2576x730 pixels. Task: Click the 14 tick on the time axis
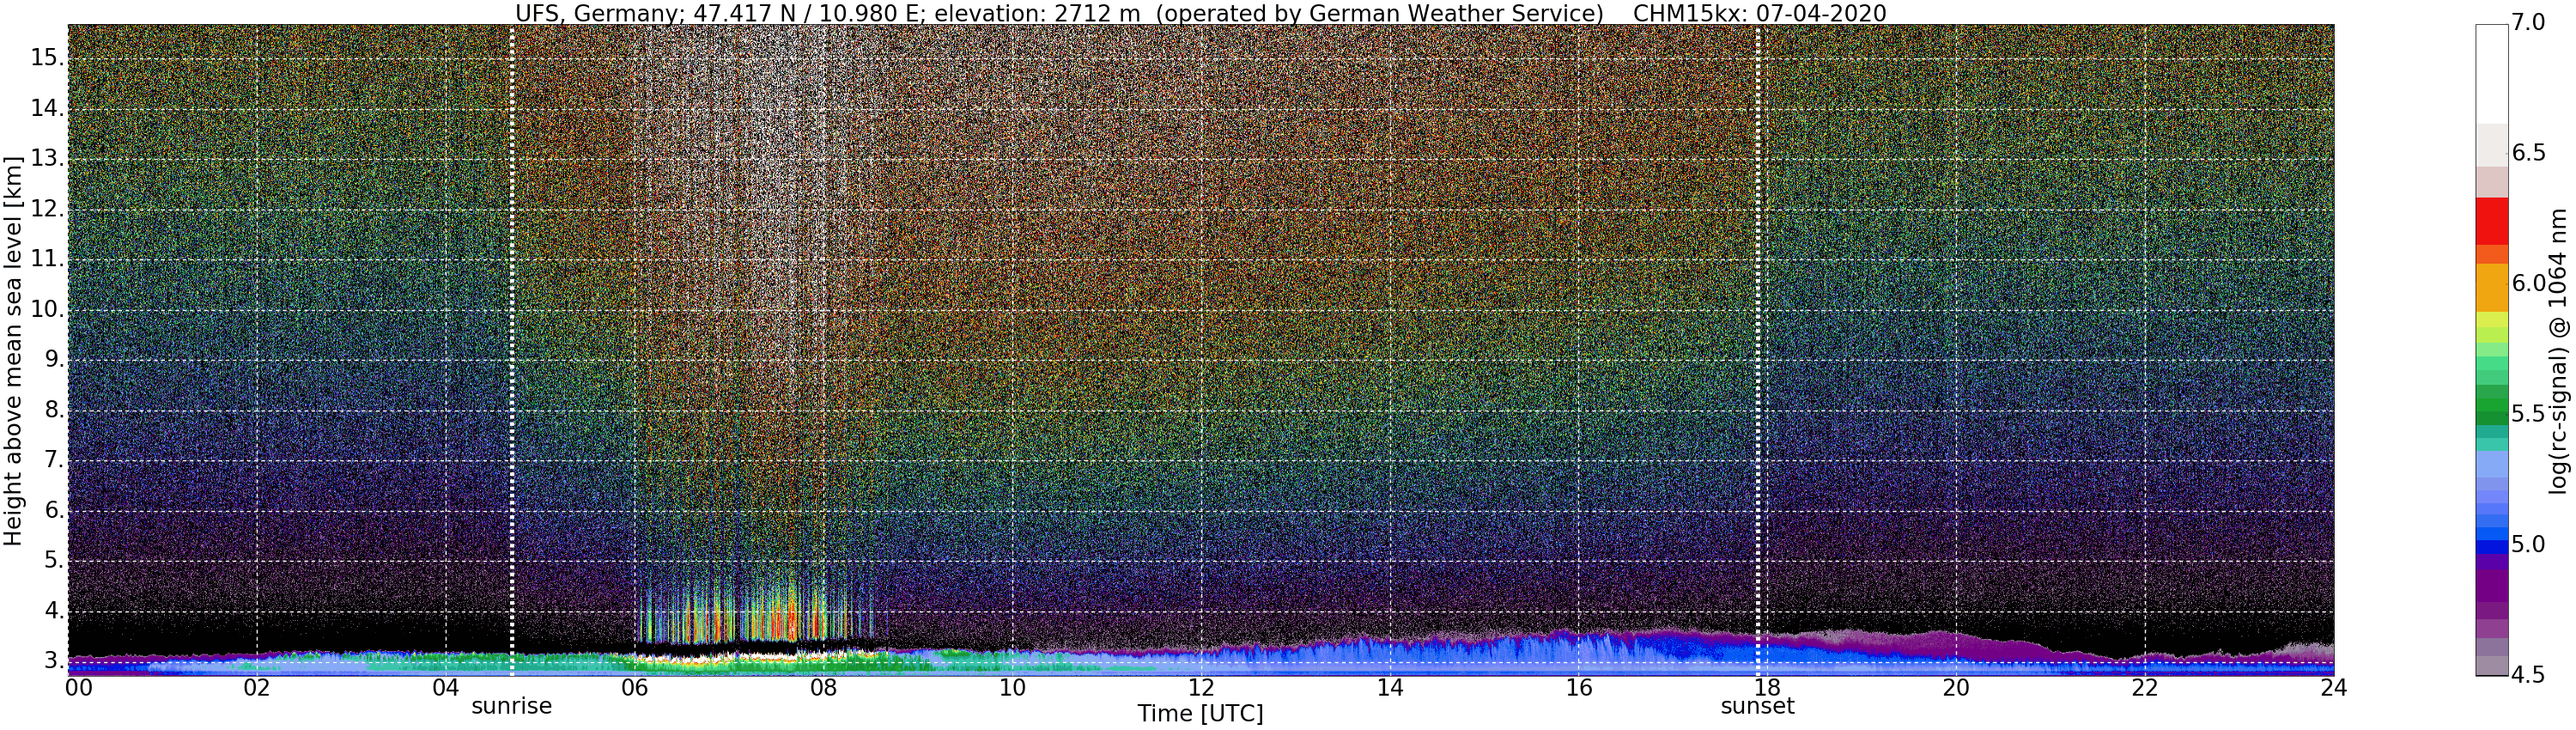pyautogui.click(x=1389, y=688)
